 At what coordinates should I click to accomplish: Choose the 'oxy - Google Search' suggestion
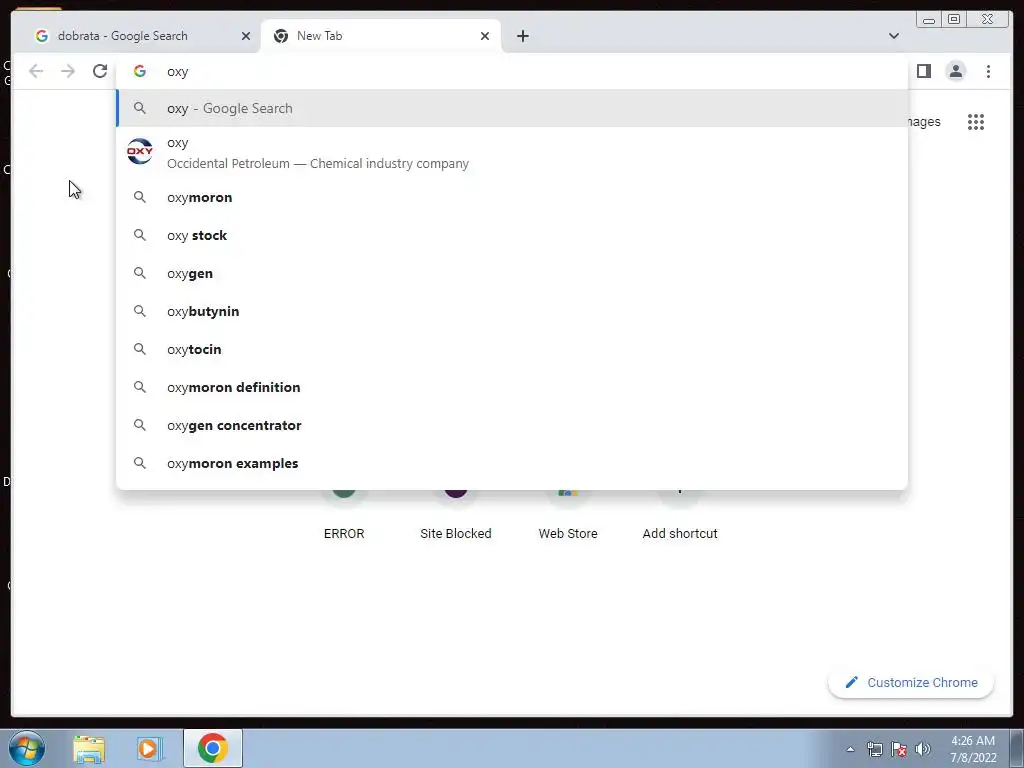pyautogui.click(x=512, y=108)
